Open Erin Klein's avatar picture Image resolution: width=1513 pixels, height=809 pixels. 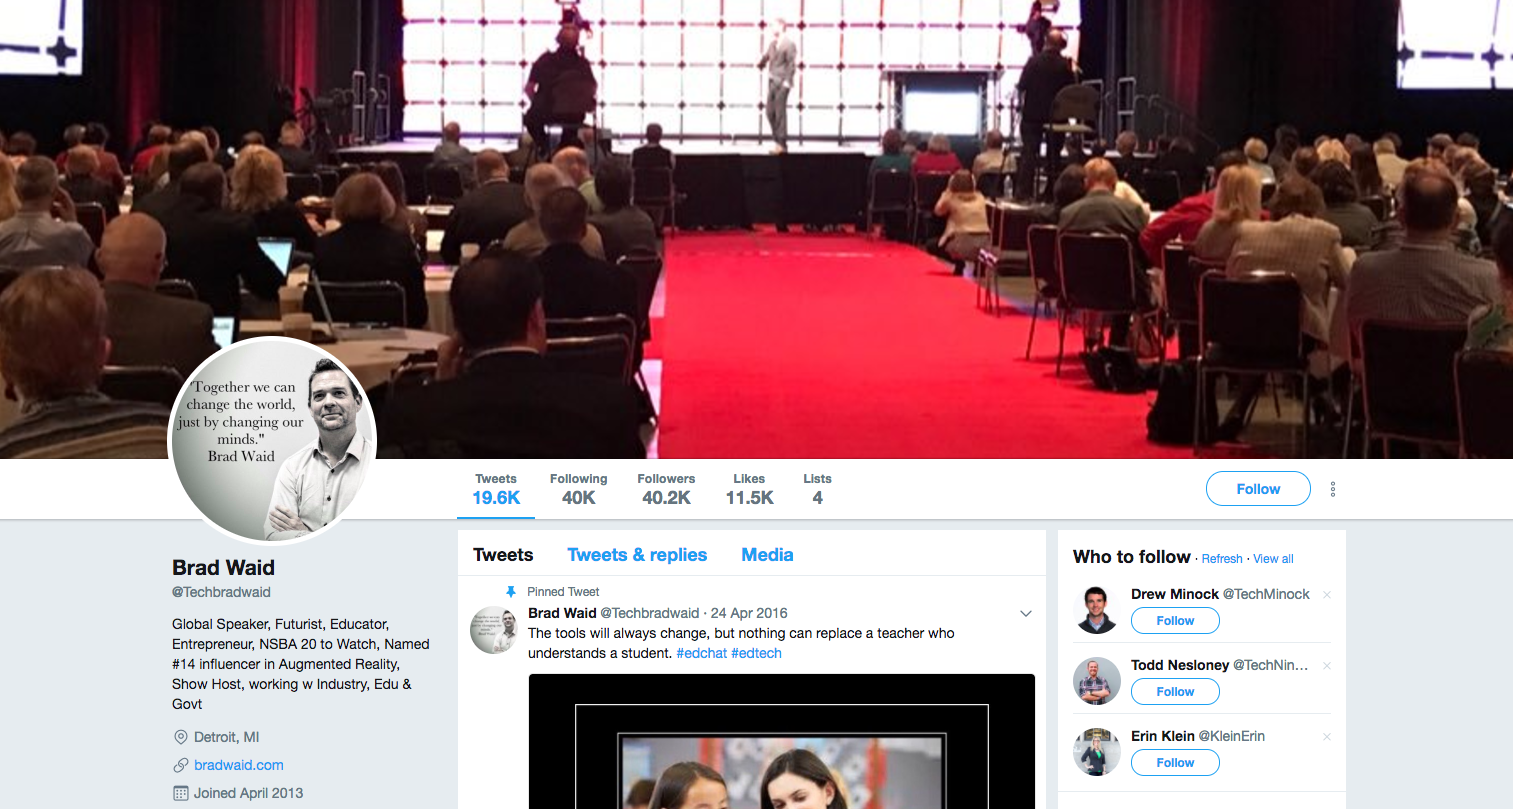1097,752
